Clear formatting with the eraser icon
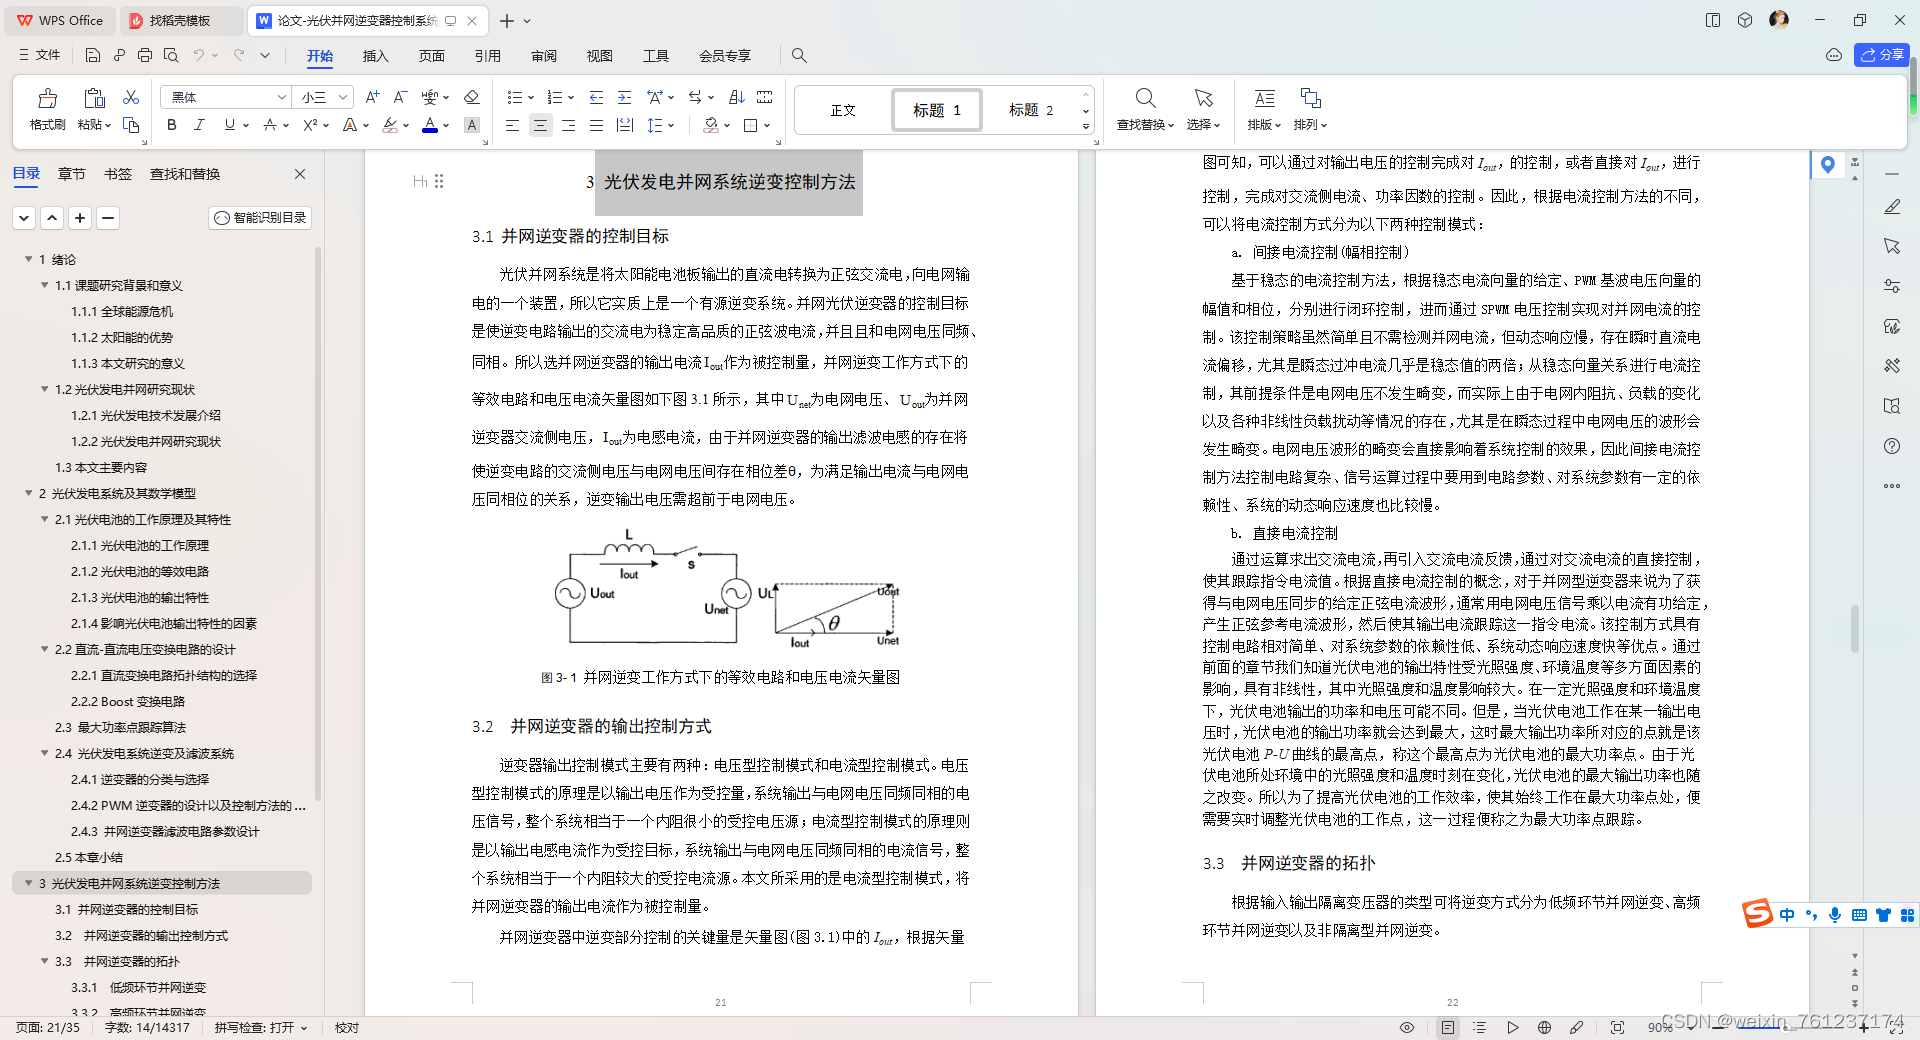The width and height of the screenshot is (1920, 1040). 472,97
